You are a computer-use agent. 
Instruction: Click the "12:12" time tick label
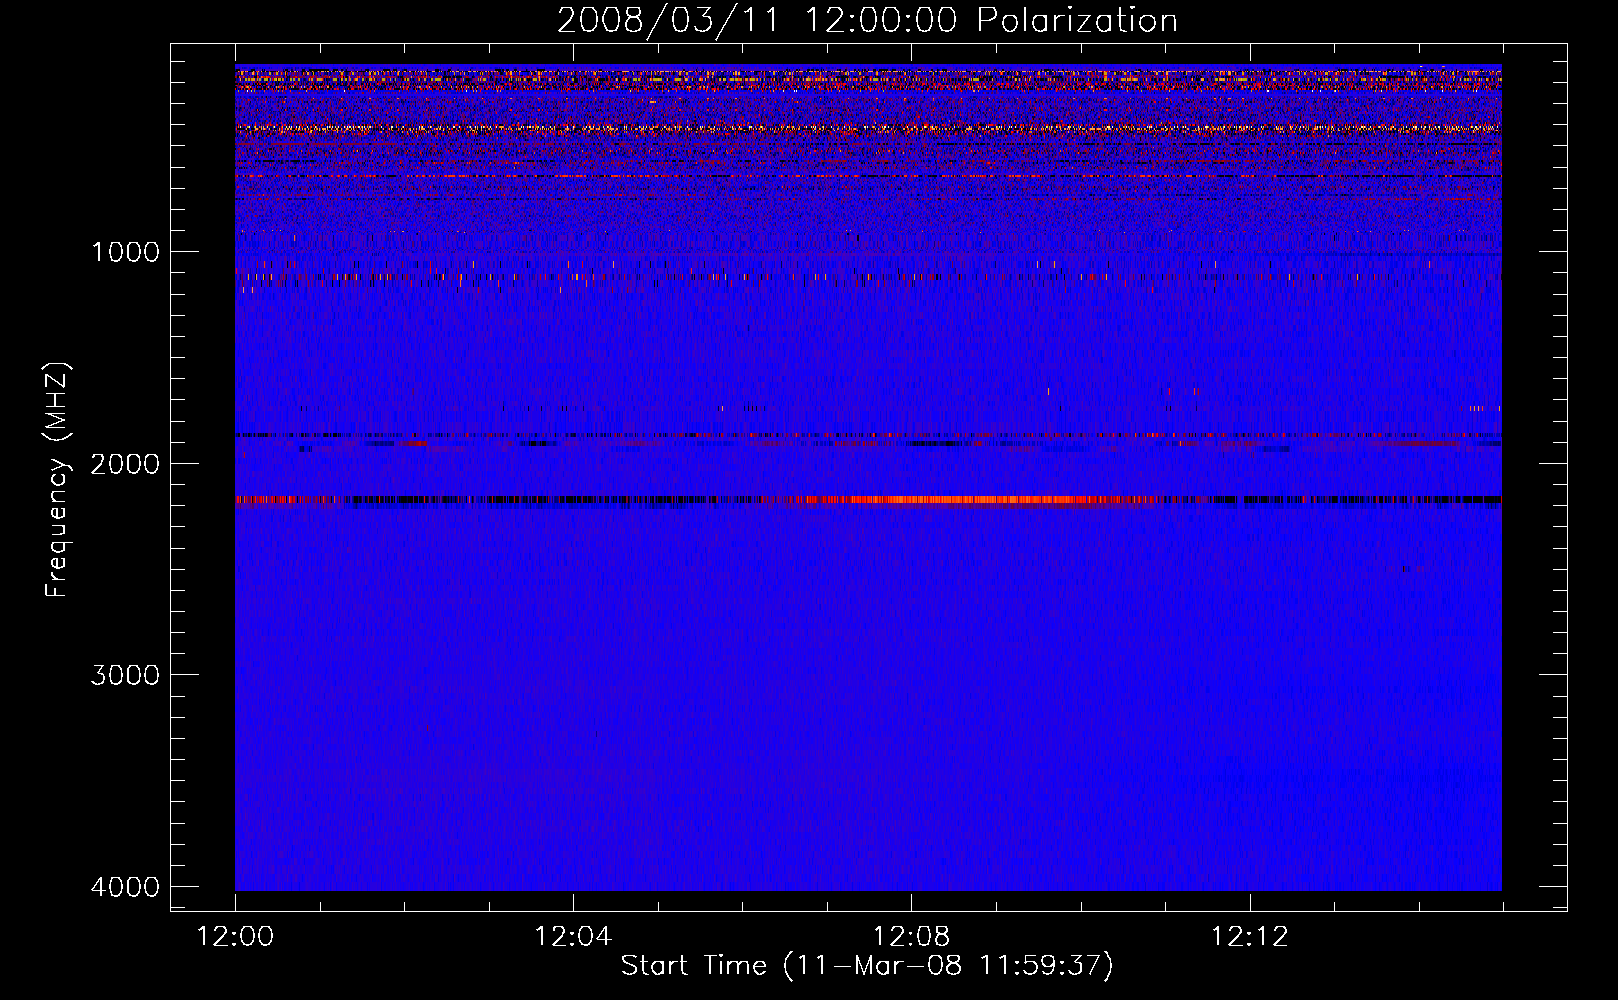click(1249, 937)
